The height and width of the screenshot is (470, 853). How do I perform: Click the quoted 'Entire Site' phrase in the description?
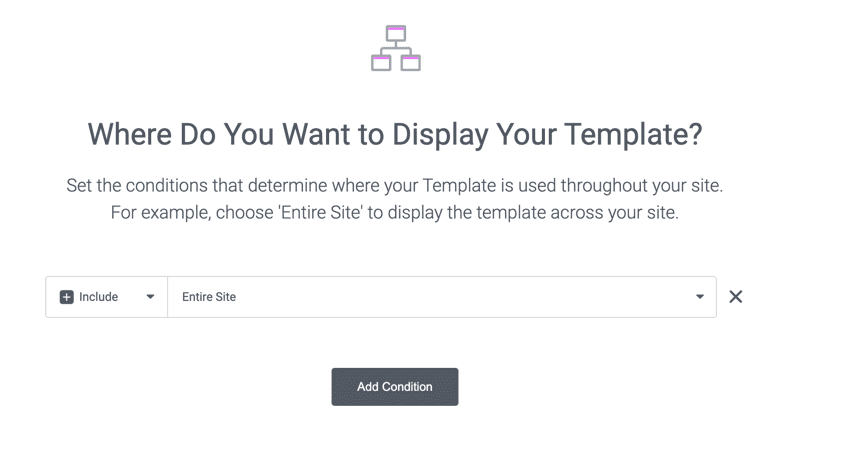[320, 212]
